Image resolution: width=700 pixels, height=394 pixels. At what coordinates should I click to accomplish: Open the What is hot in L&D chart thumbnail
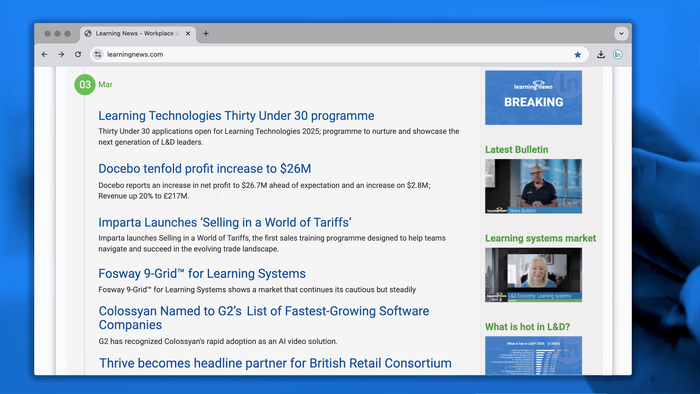(x=533, y=355)
